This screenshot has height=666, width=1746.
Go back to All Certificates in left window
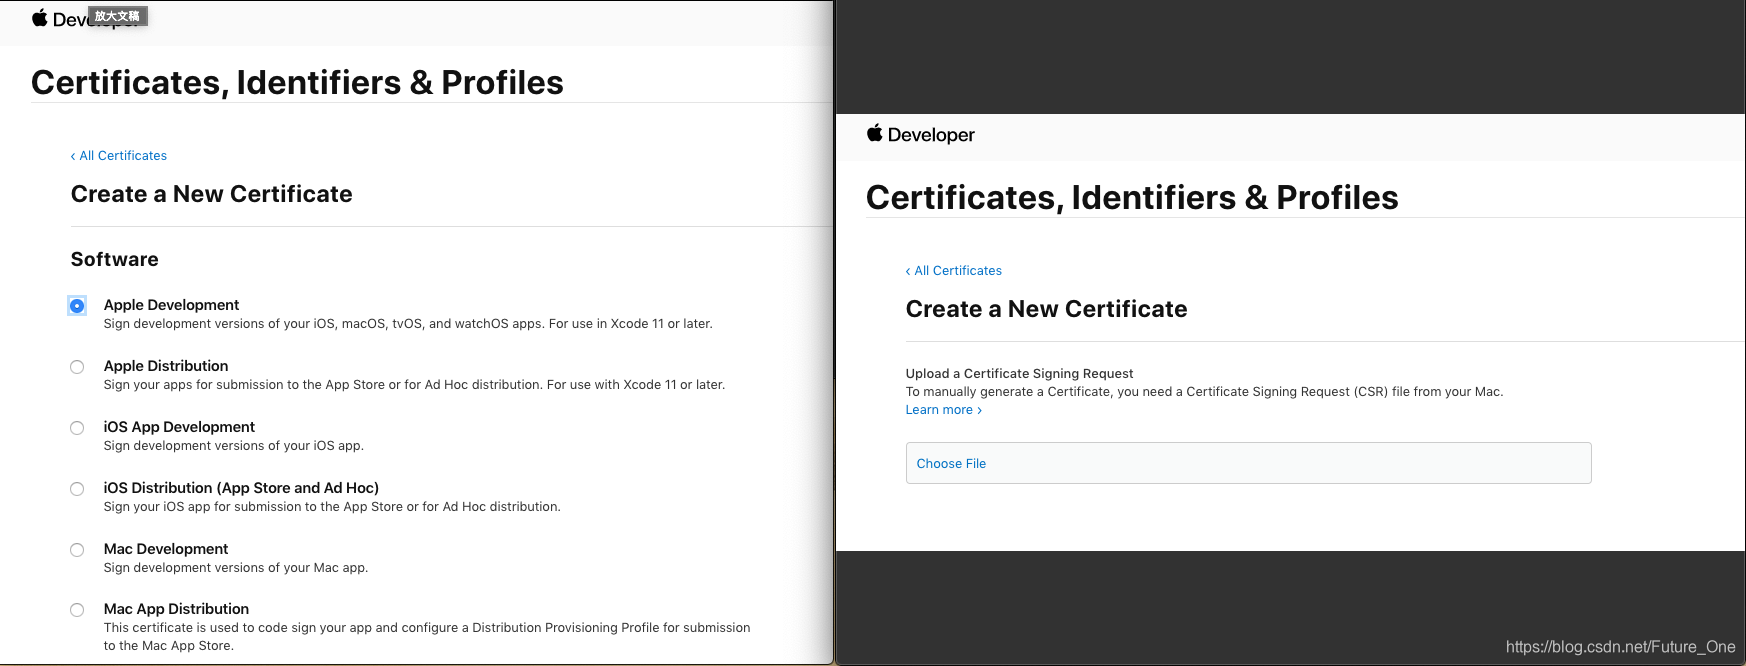(x=119, y=156)
